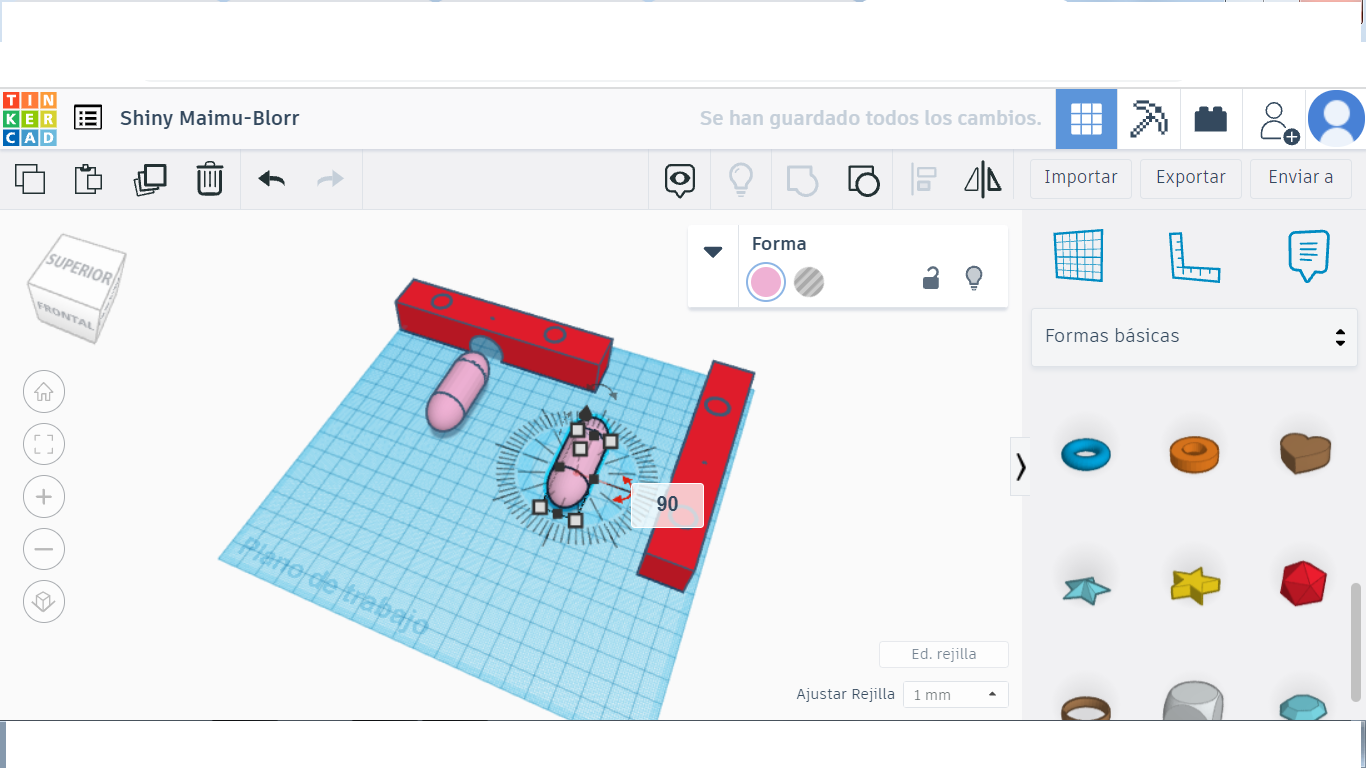This screenshot has height=768, width=1366.
Task: Toggle the shape lock icon
Action: pos(931,278)
